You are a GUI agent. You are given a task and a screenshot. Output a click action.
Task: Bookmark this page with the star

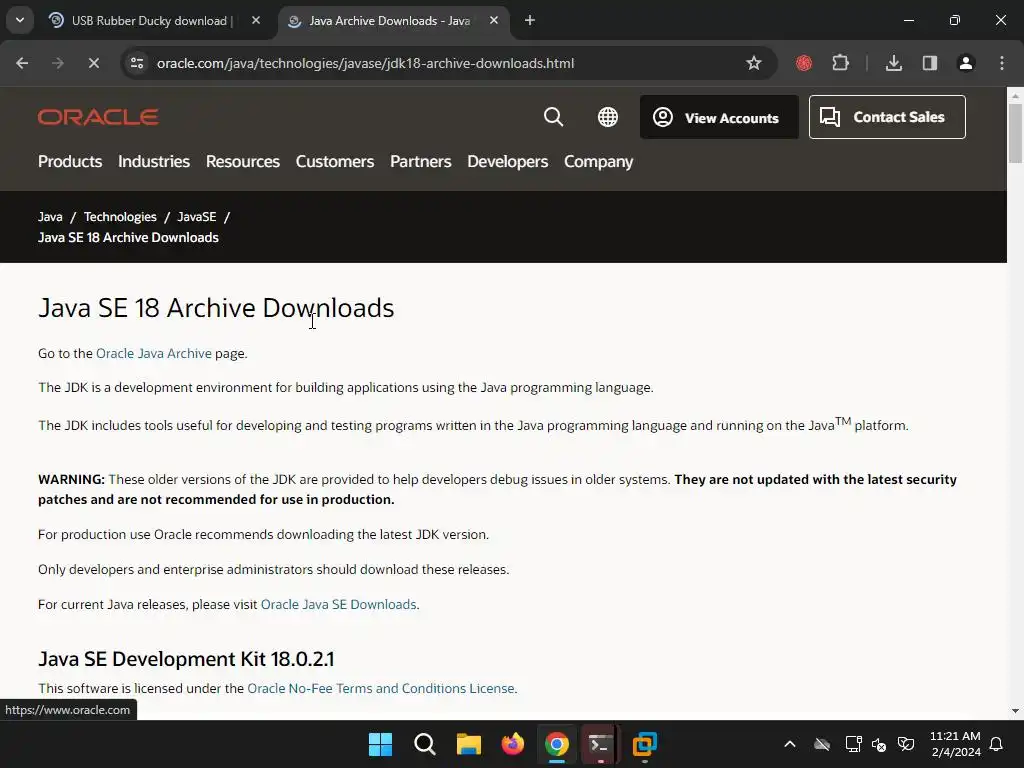coord(754,63)
